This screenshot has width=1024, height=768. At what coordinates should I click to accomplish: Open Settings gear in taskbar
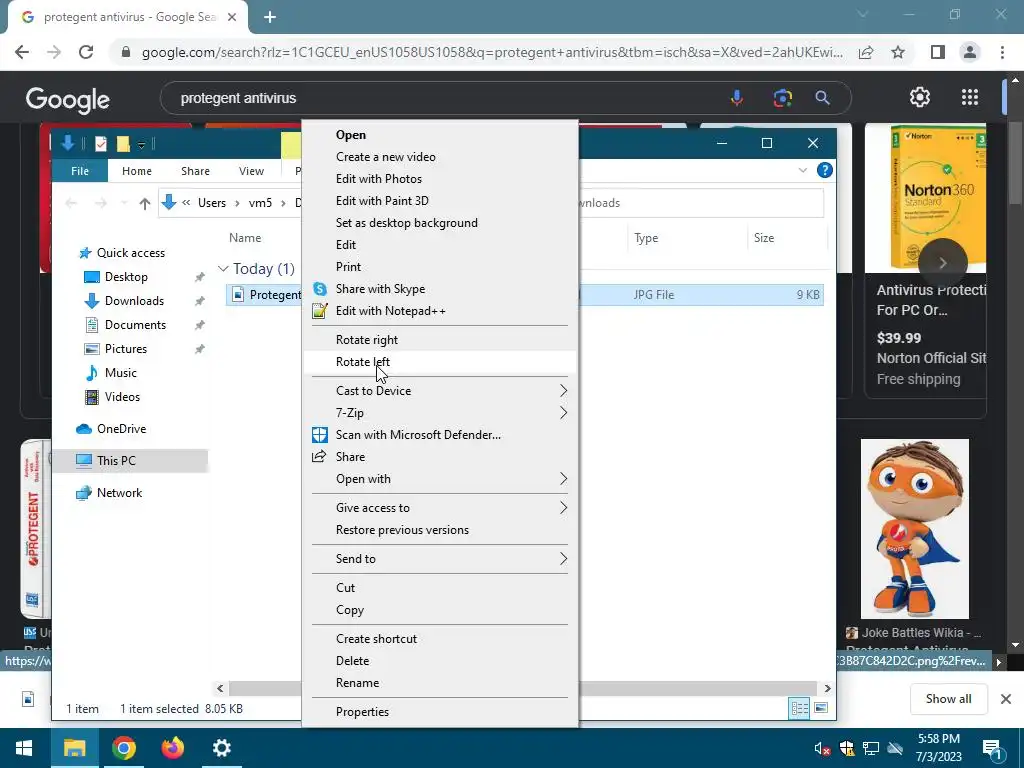pos(222,748)
